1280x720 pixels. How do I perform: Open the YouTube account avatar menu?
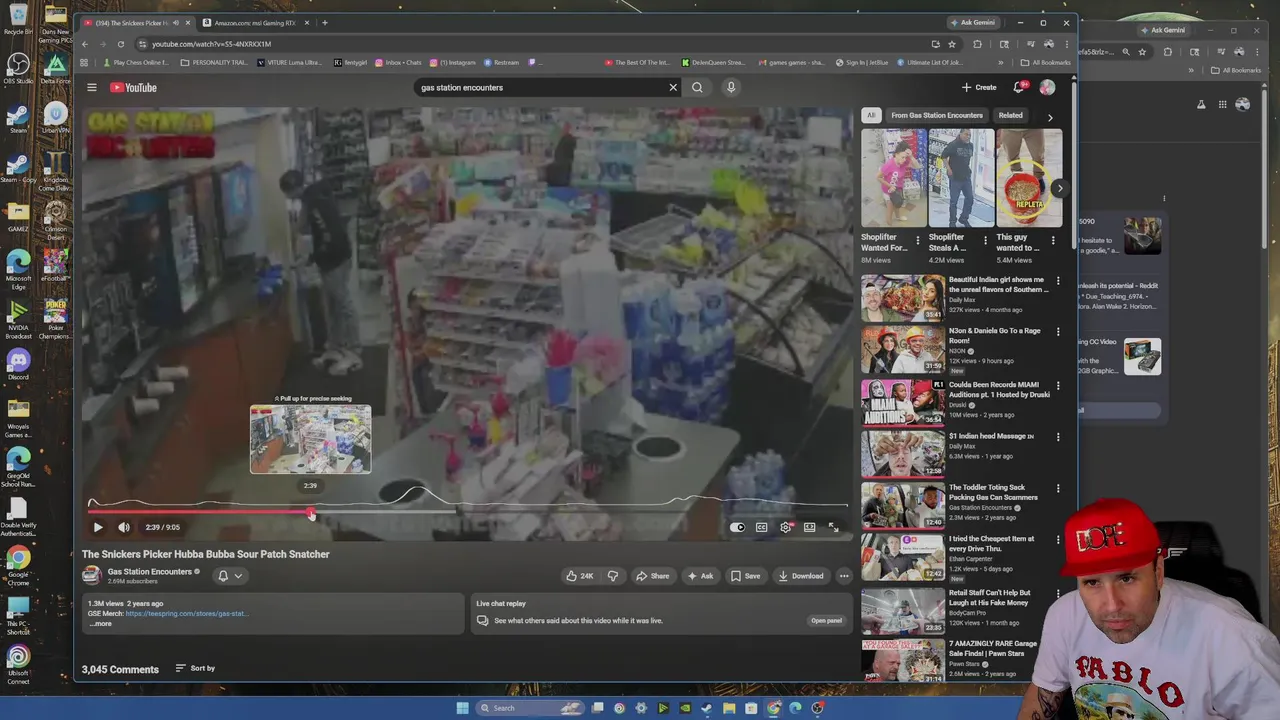[x=1047, y=88]
